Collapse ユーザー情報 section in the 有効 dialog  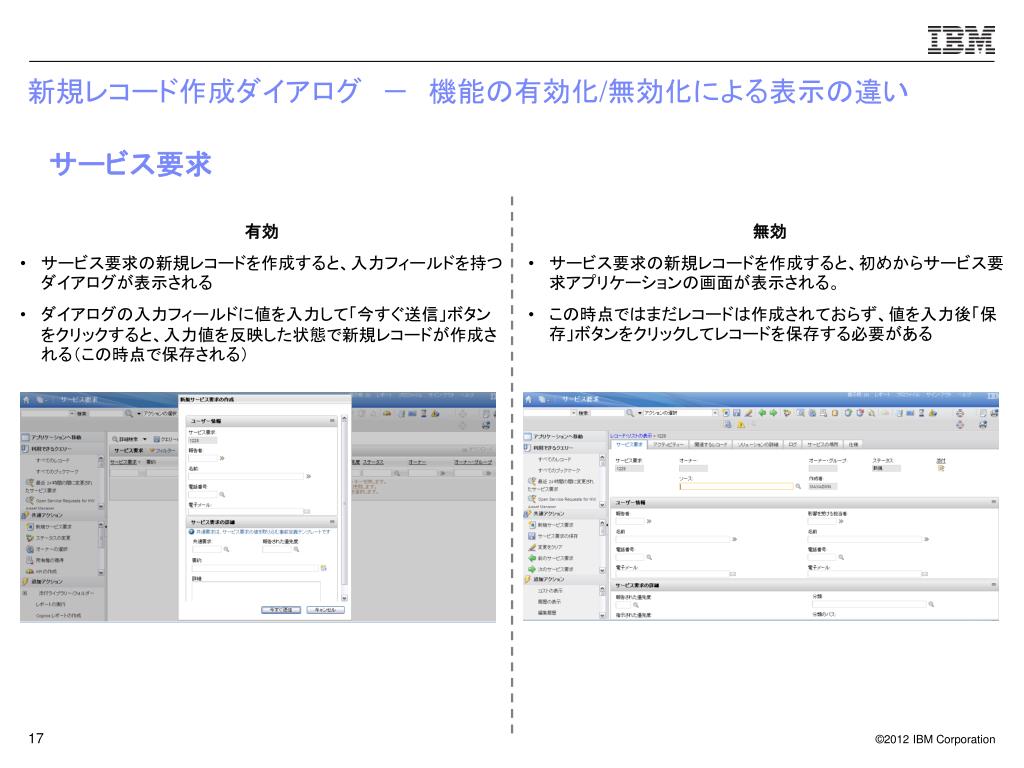(x=332, y=421)
